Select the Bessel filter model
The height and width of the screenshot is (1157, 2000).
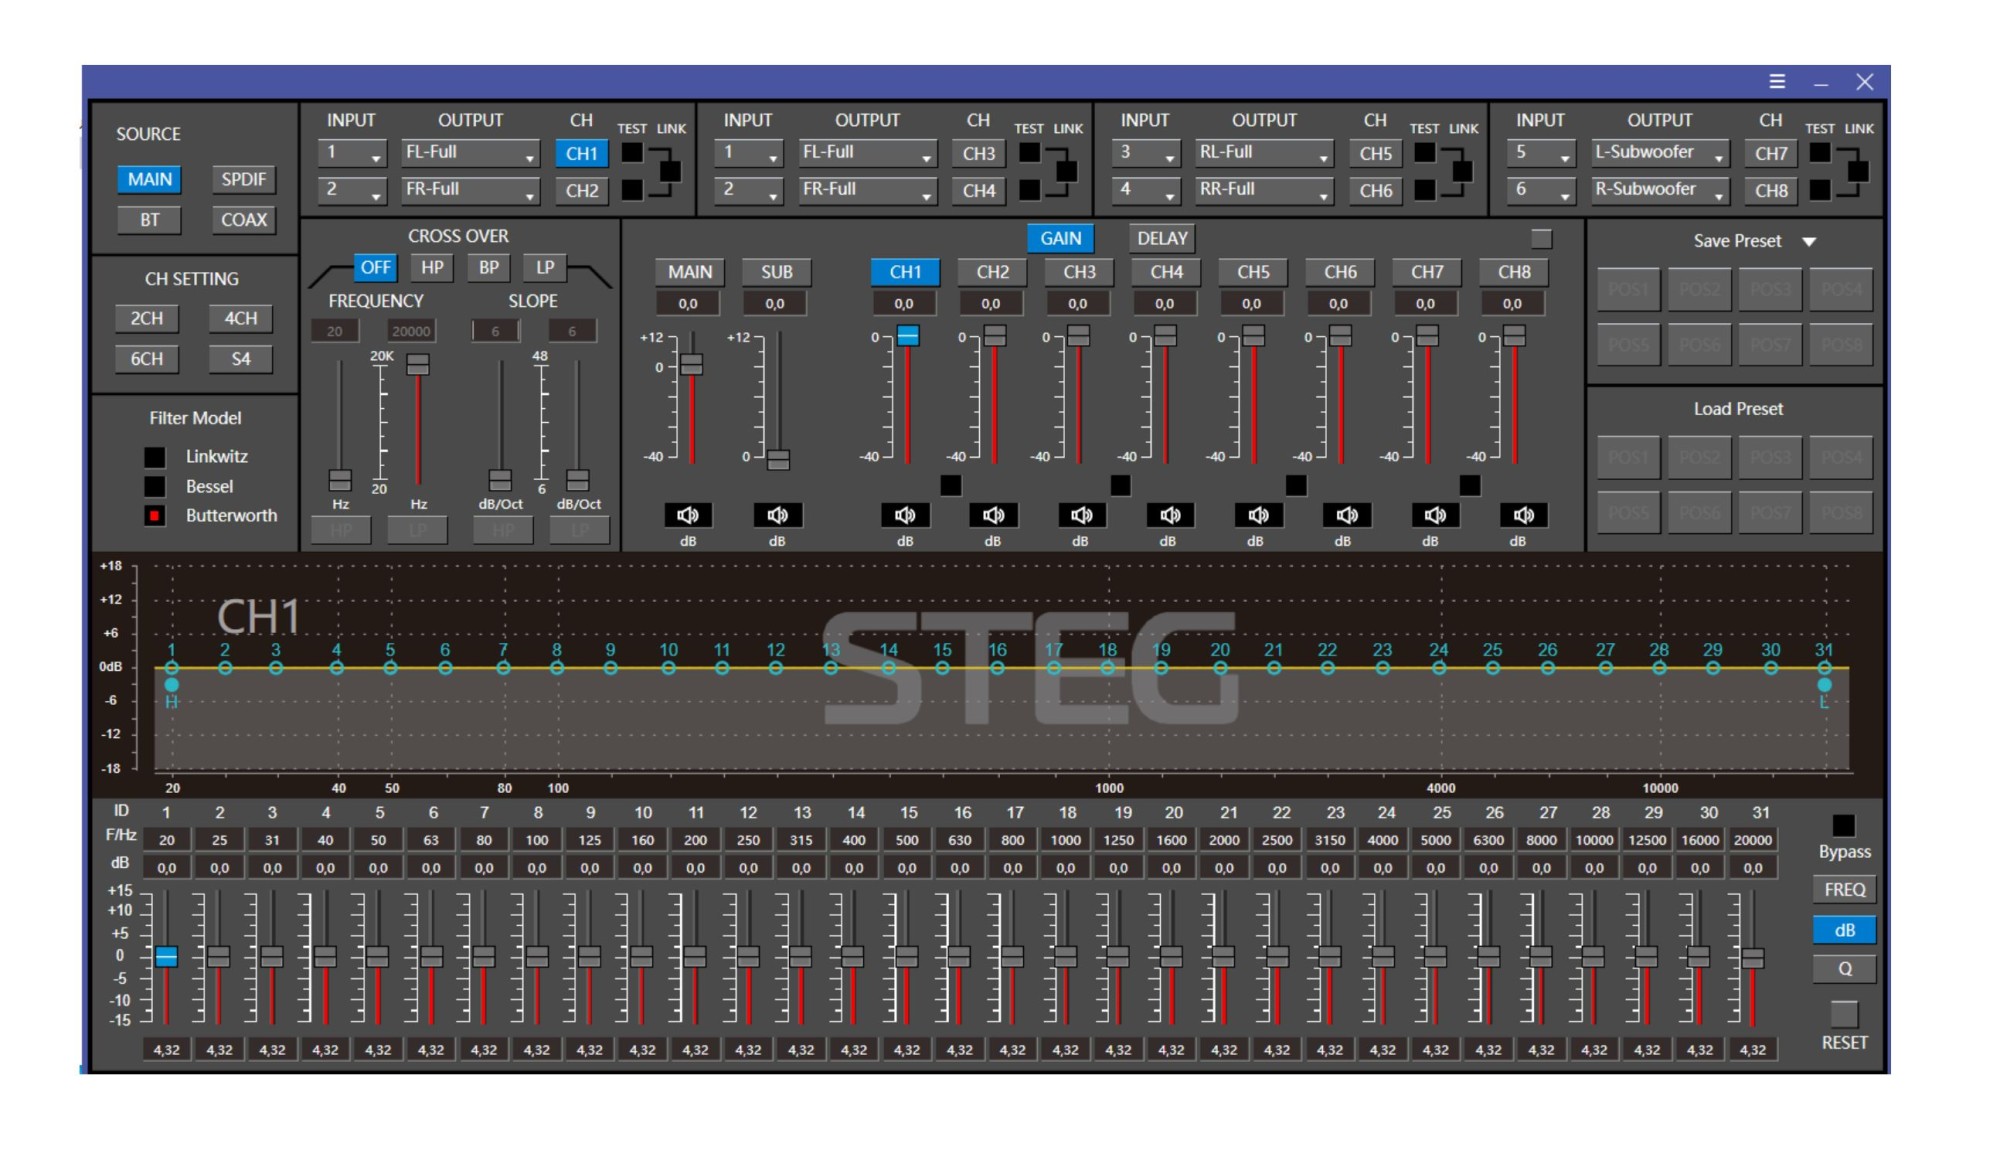(x=155, y=487)
